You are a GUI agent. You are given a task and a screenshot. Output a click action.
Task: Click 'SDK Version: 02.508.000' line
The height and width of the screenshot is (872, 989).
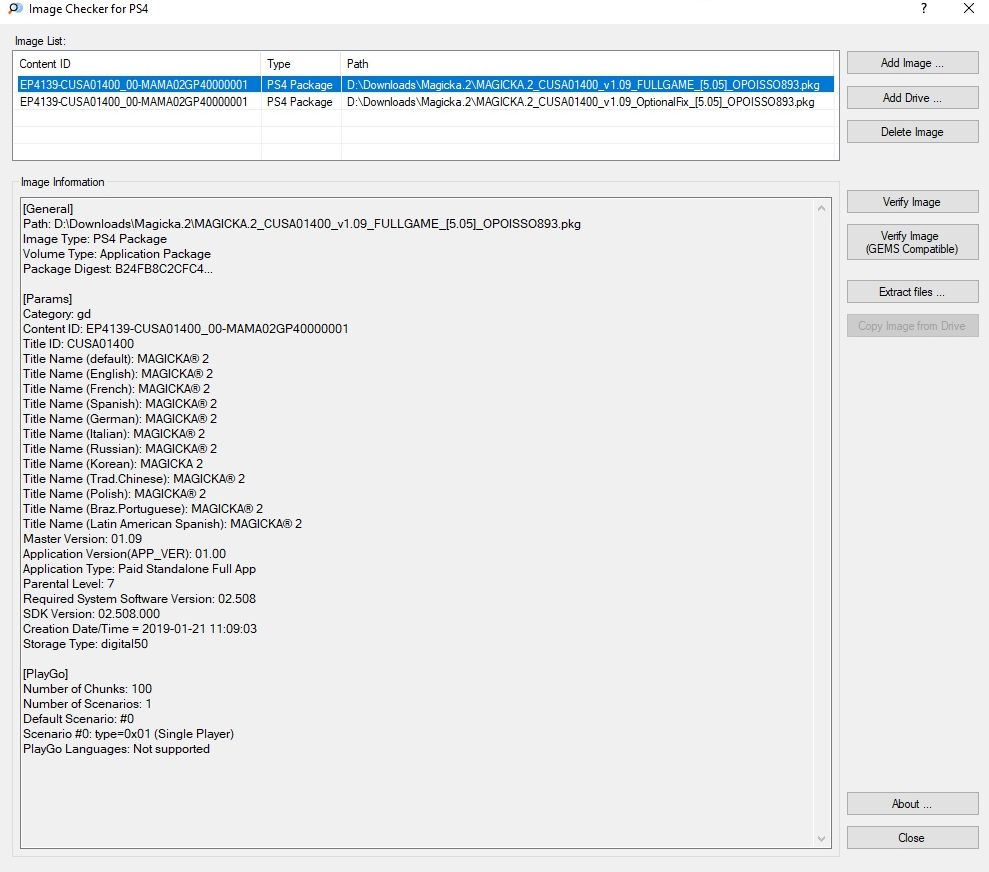pos(91,613)
